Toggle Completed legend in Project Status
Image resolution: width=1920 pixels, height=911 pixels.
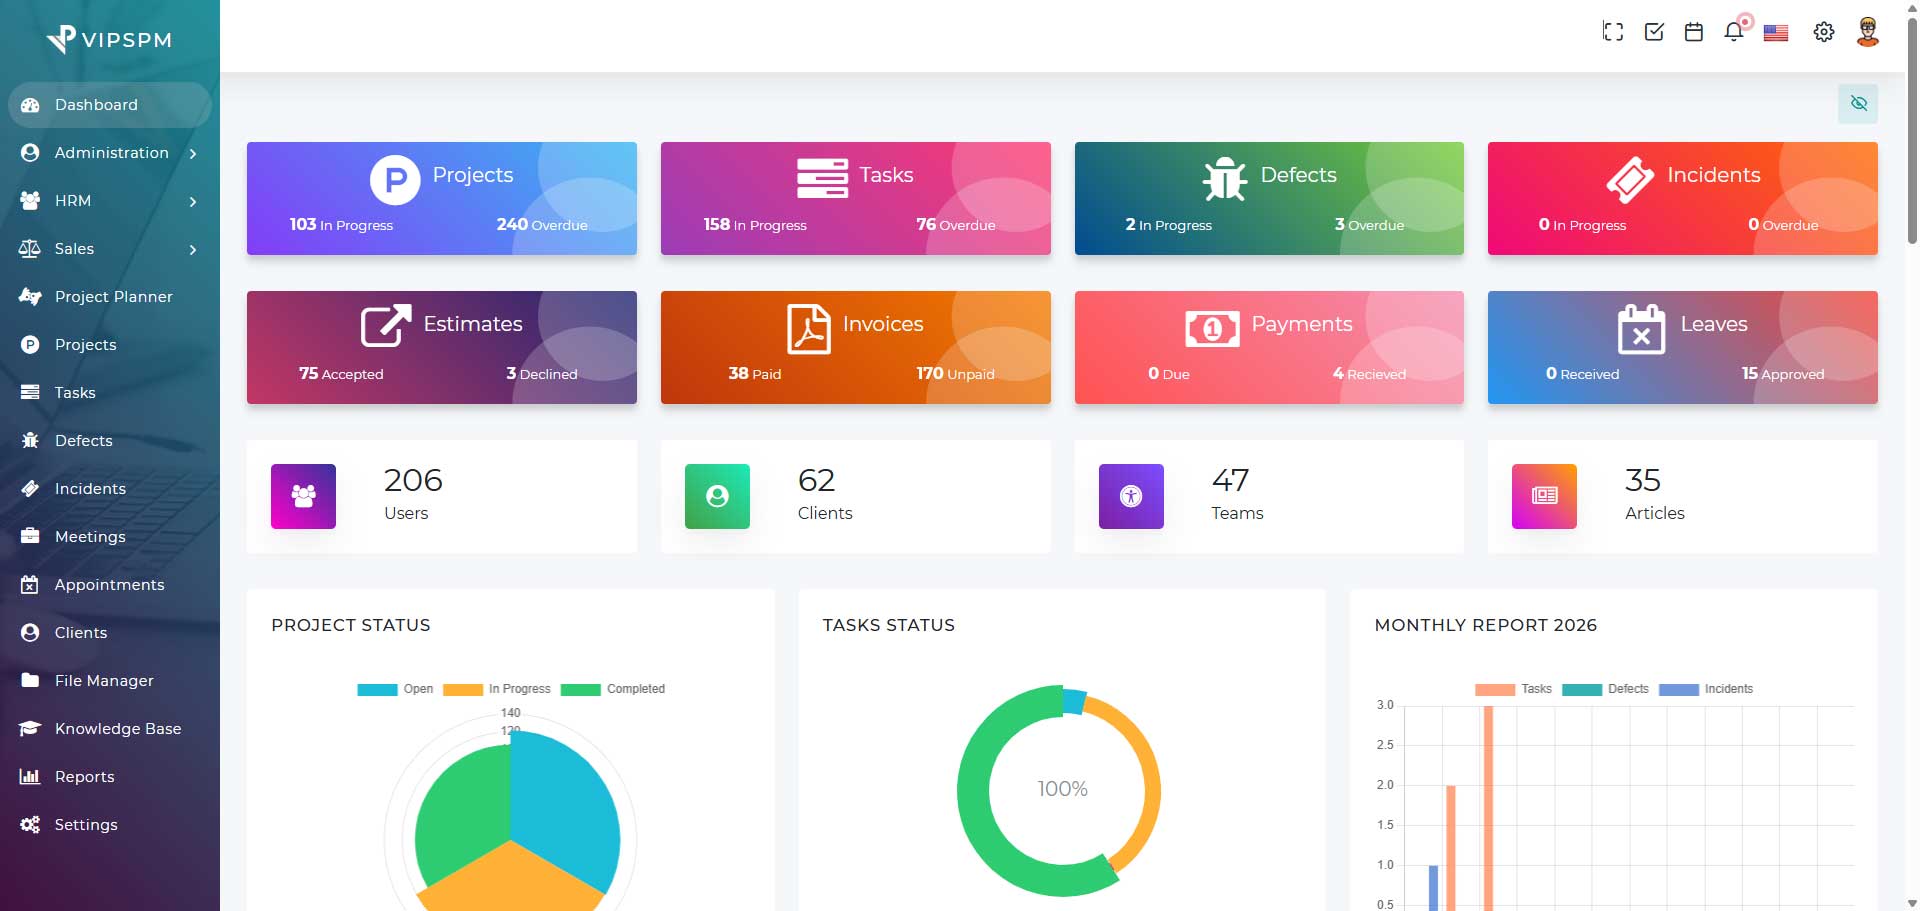(613, 689)
